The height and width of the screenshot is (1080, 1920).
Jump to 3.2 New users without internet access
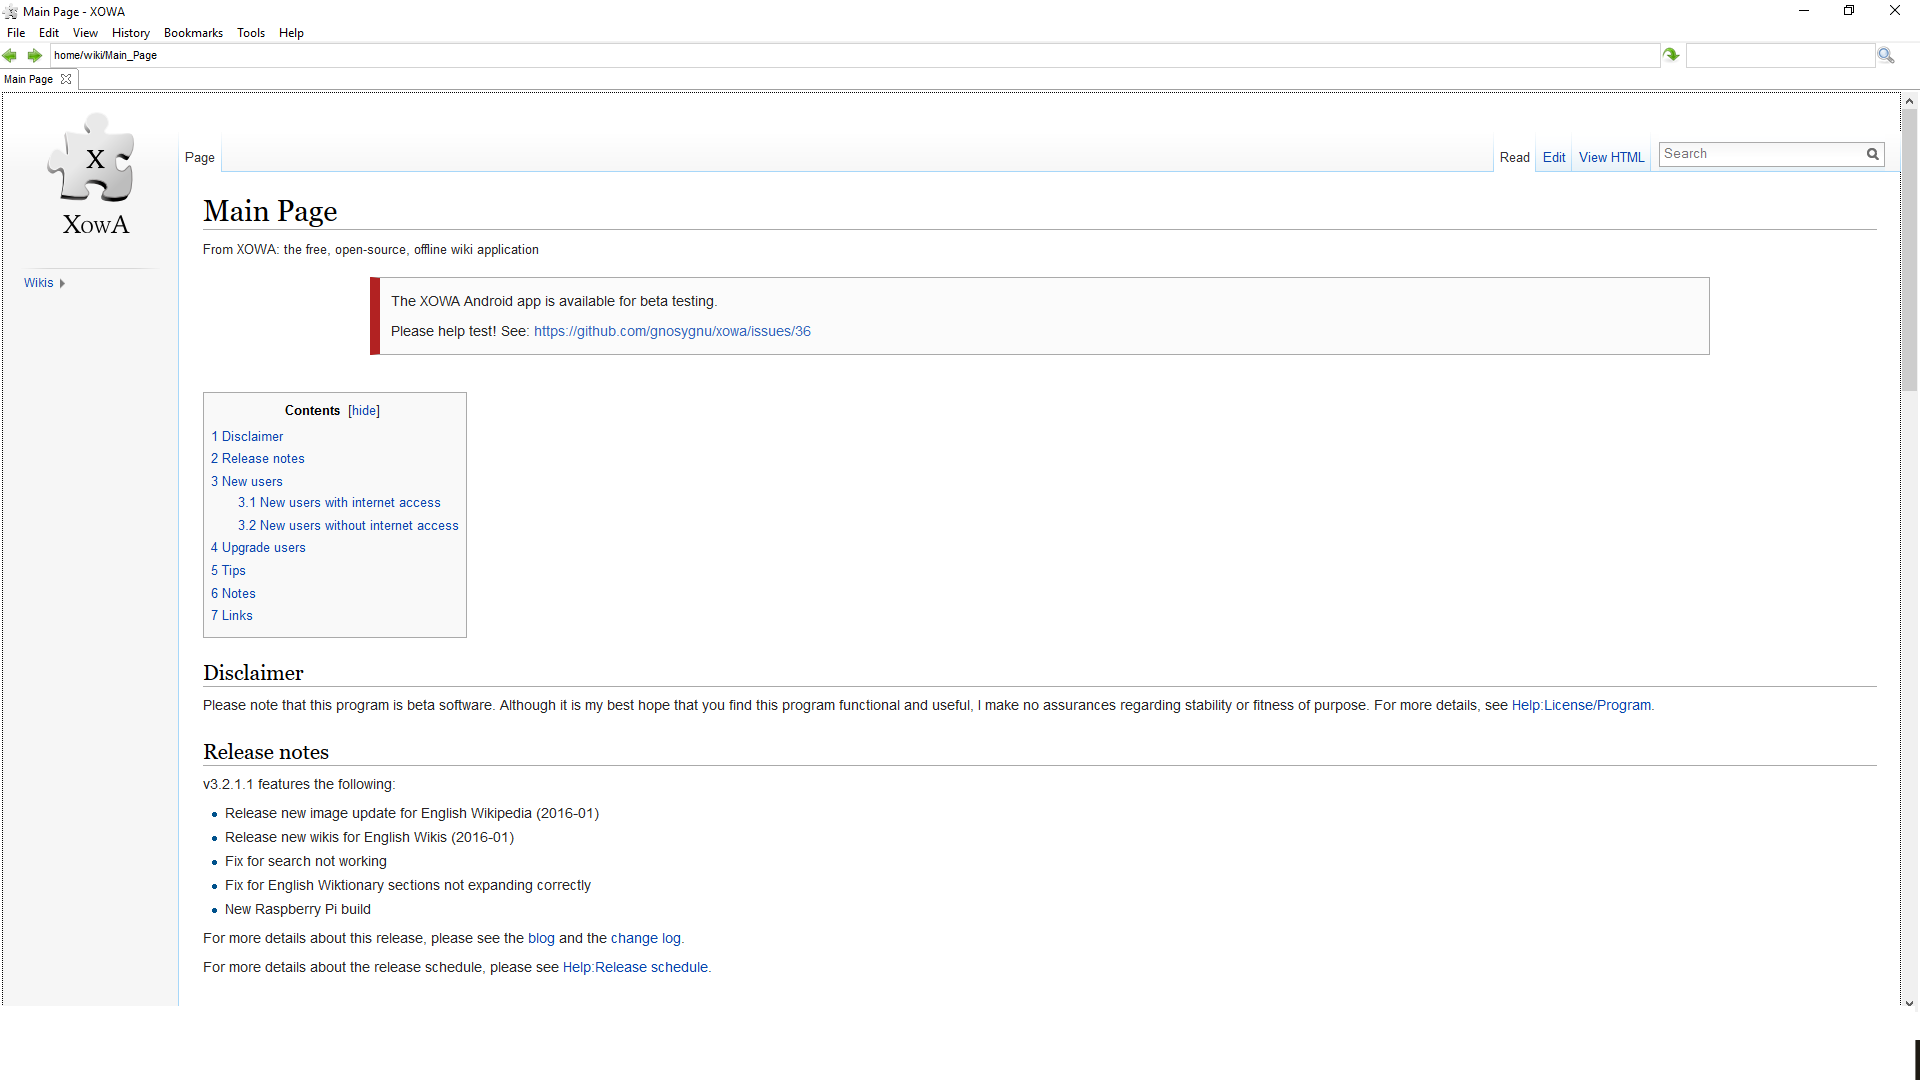point(348,526)
